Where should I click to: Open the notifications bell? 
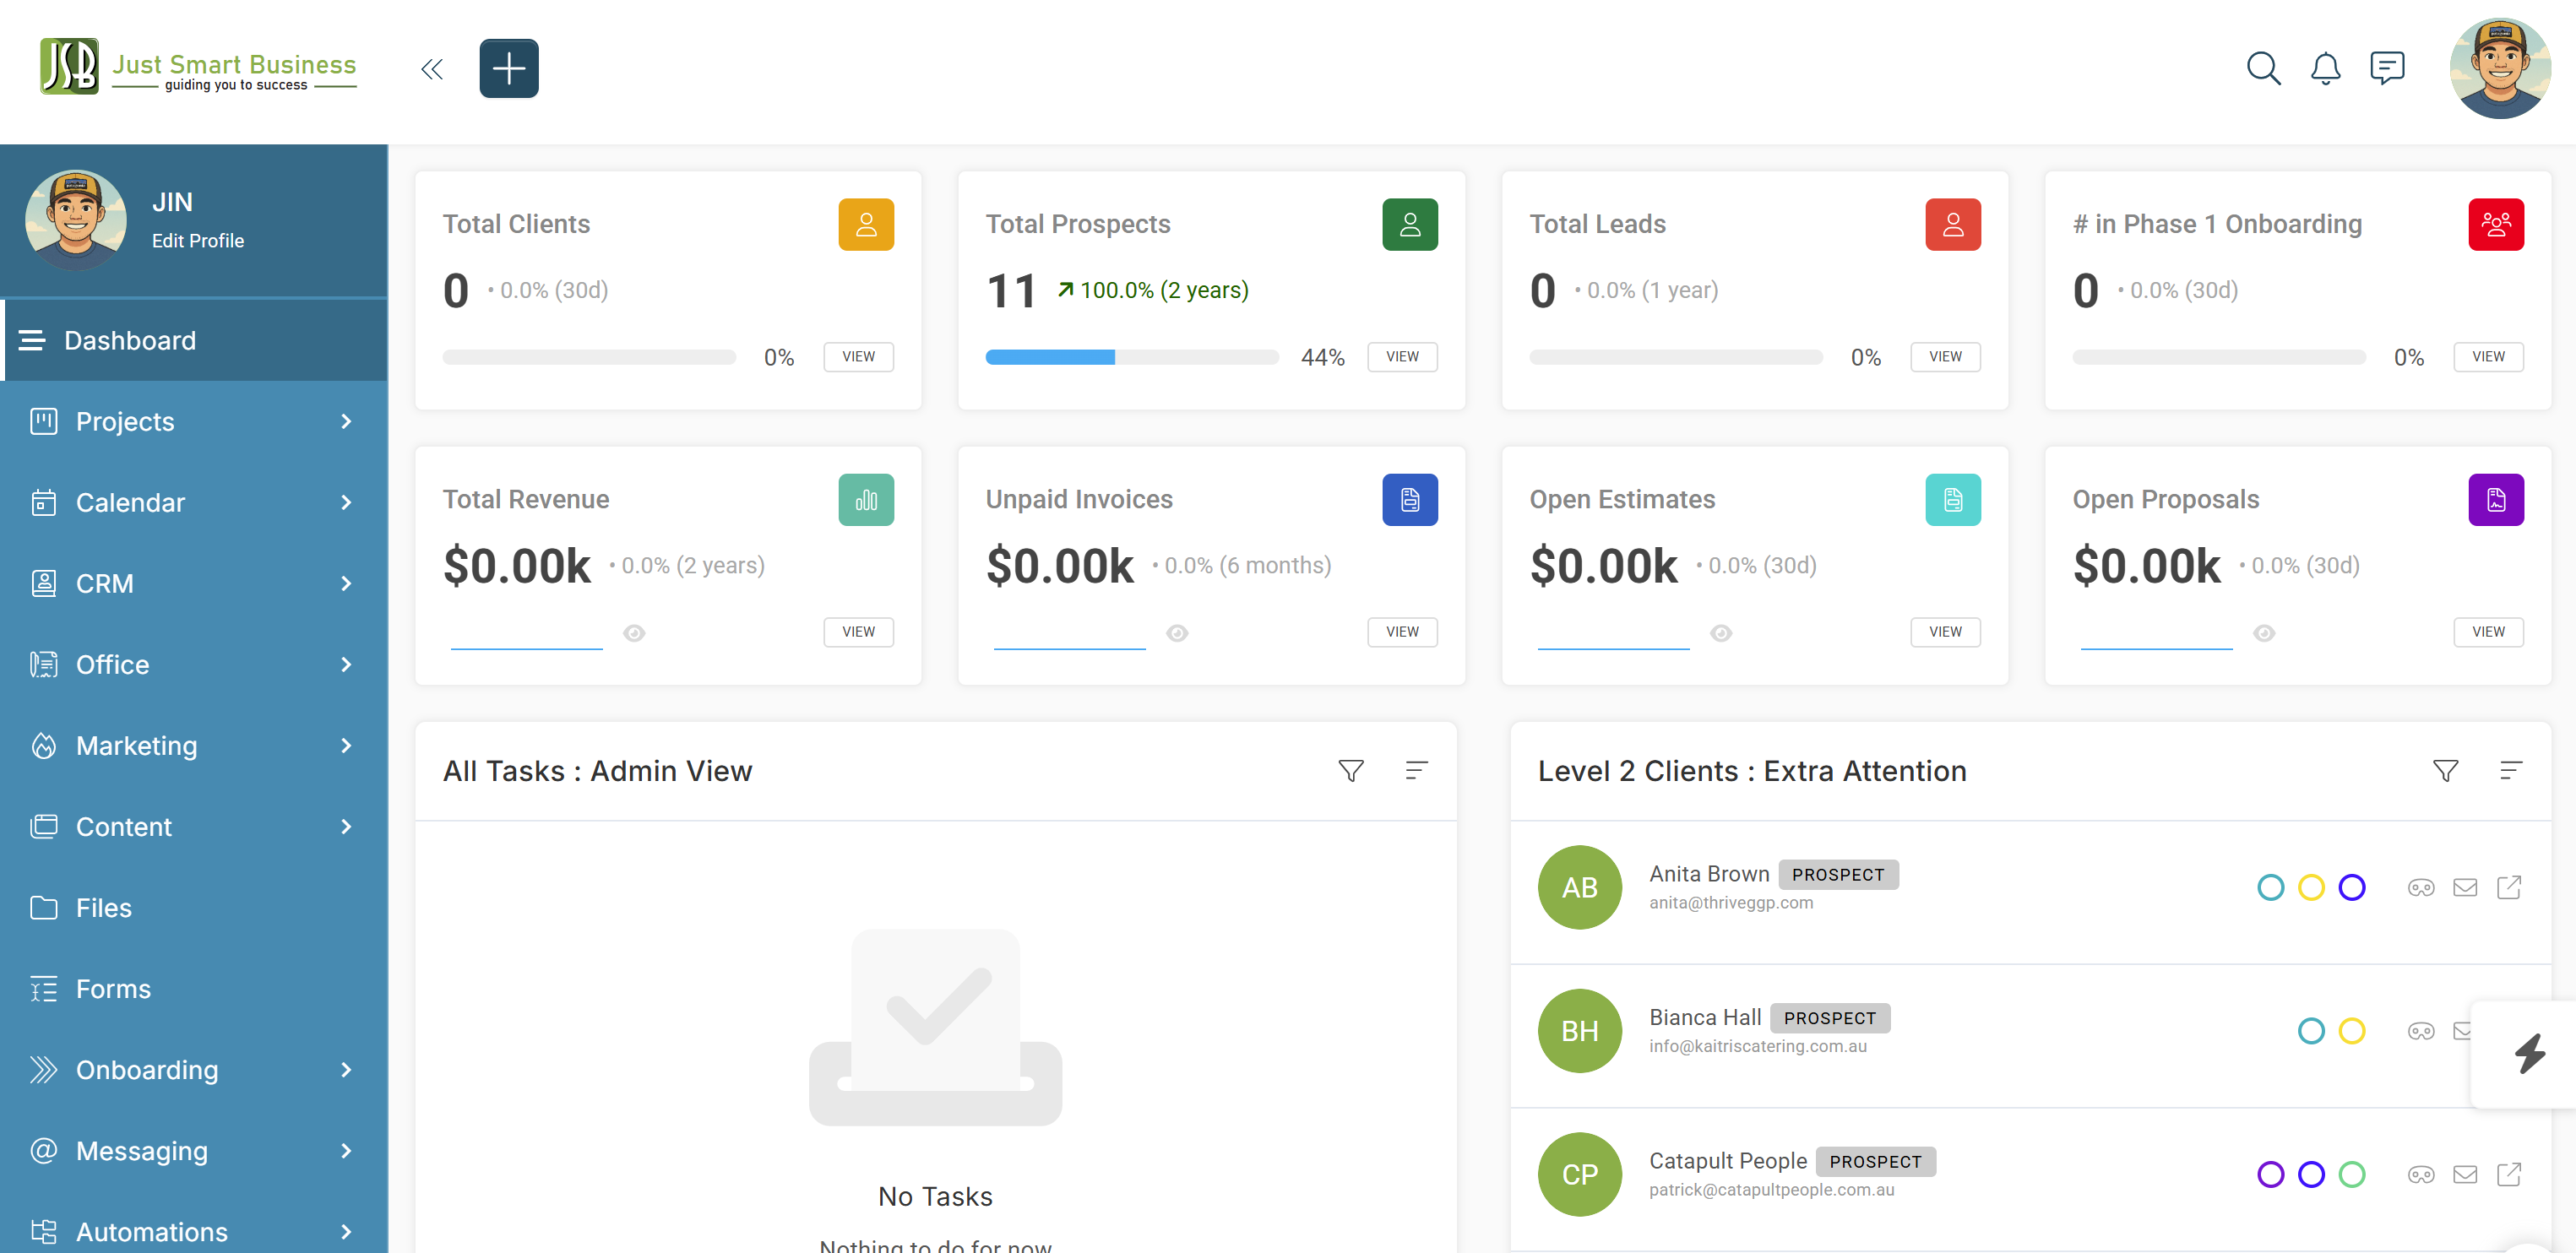2325,68
